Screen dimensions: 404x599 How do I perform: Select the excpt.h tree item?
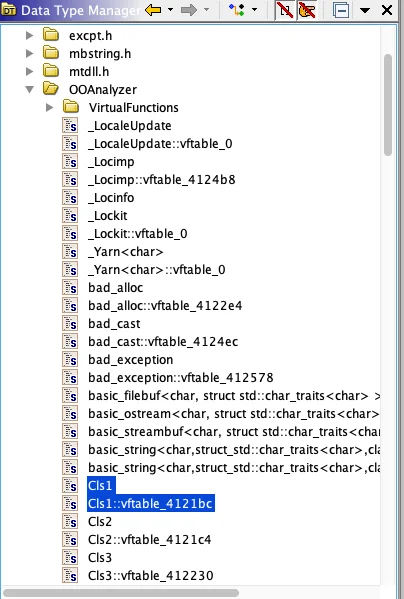click(90, 36)
